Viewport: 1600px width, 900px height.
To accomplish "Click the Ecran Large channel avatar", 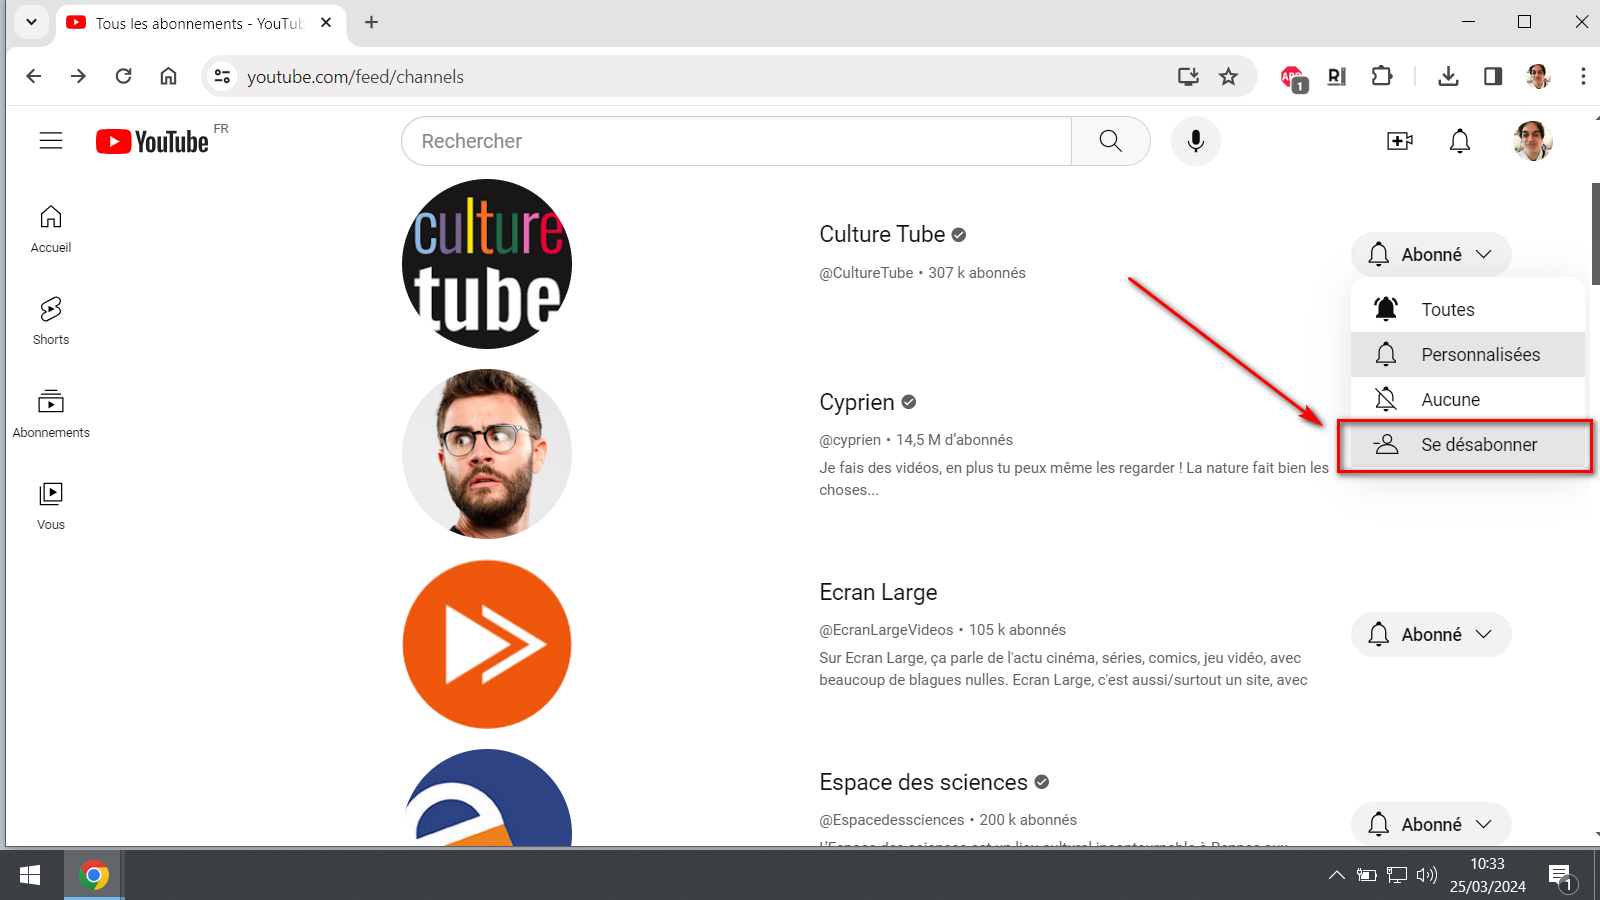I will (487, 644).
